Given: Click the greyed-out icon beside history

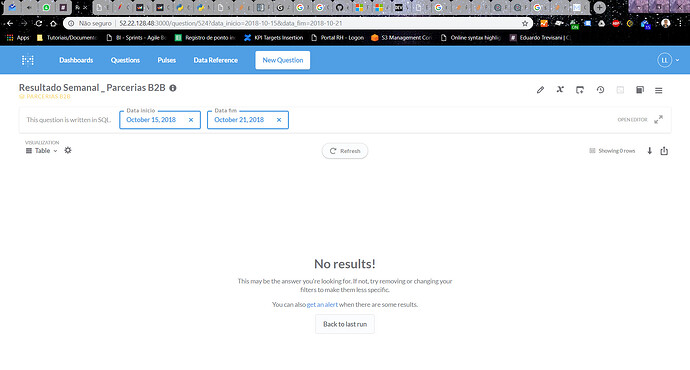Looking at the screenshot, I should tap(620, 90).
